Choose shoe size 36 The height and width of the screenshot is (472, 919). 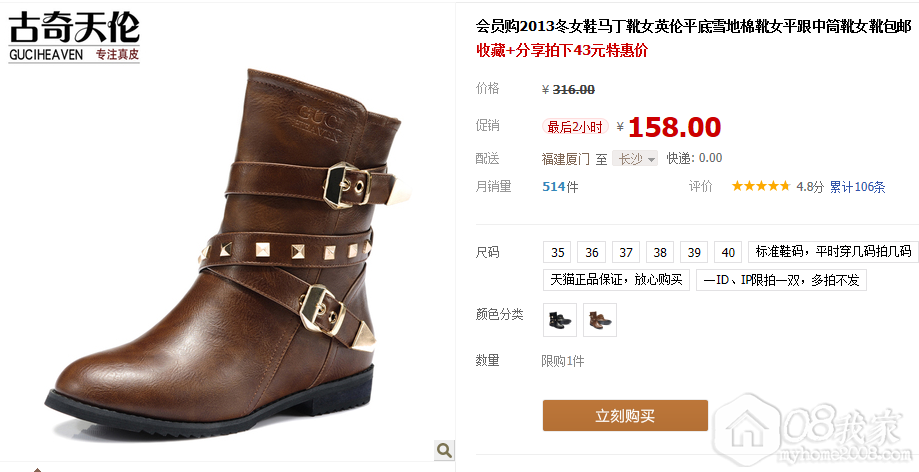coord(591,252)
